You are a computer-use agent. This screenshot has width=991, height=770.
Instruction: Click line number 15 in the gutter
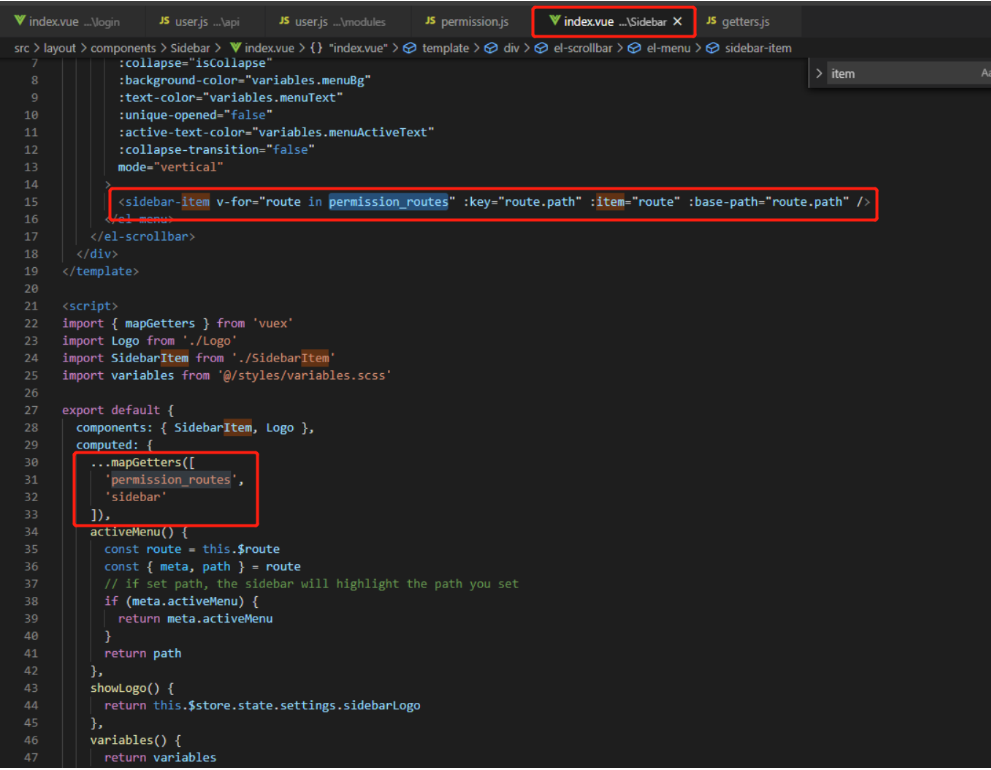click(x=31, y=202)
